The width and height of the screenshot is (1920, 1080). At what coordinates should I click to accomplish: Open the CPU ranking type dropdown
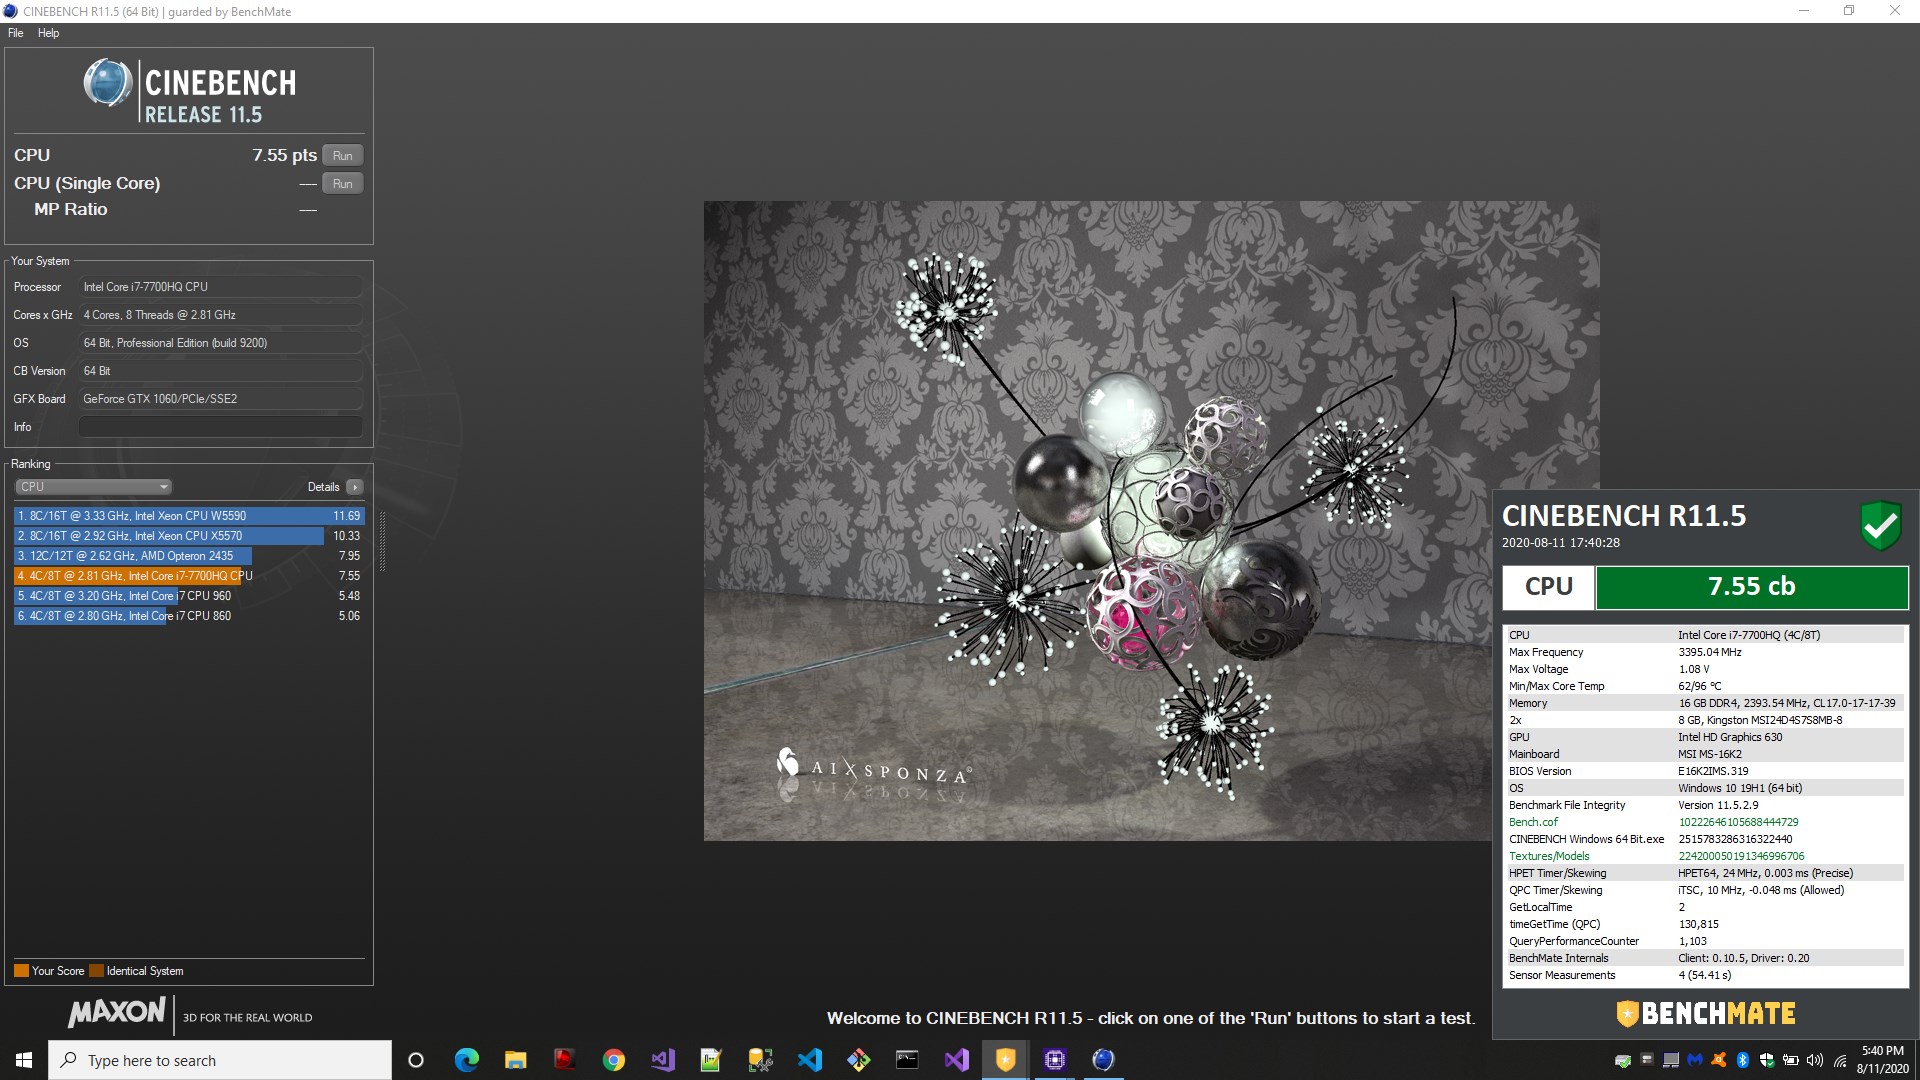click(x=94, y=487)
